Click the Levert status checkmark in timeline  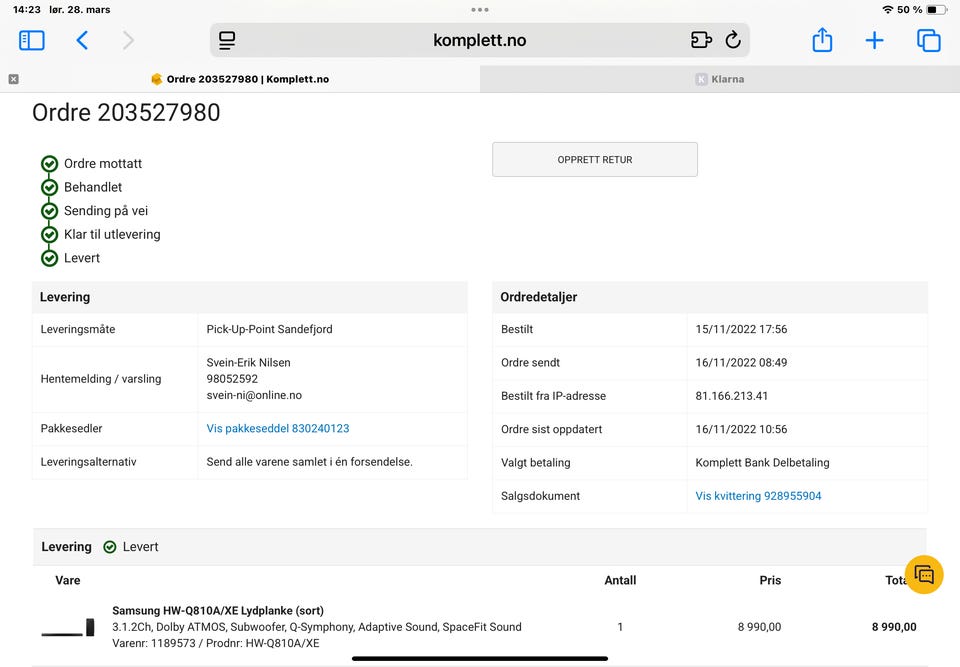[x=50, y=258]
